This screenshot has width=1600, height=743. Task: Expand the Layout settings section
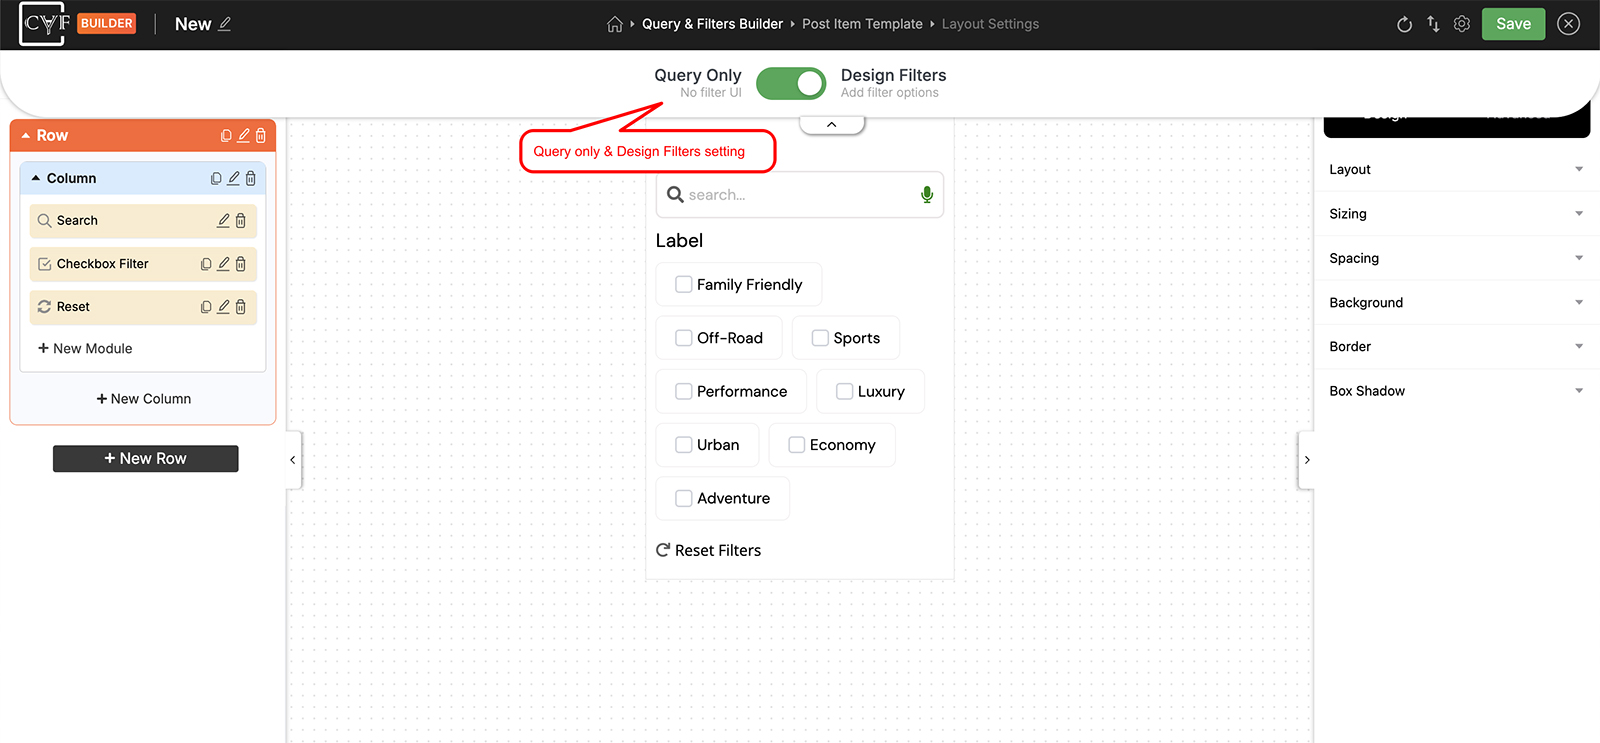[x=1456, y=170]
